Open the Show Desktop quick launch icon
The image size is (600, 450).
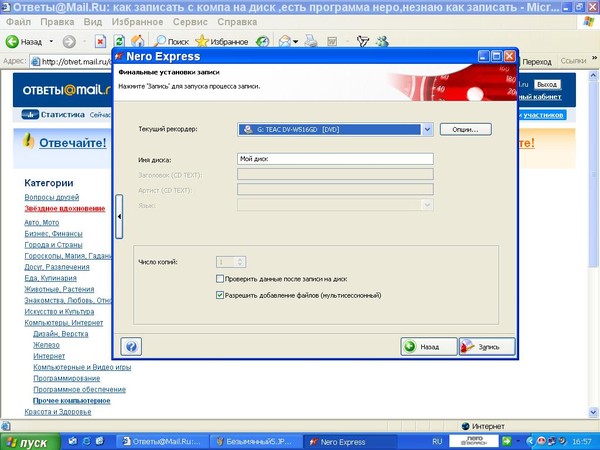[x=72, y=442]
